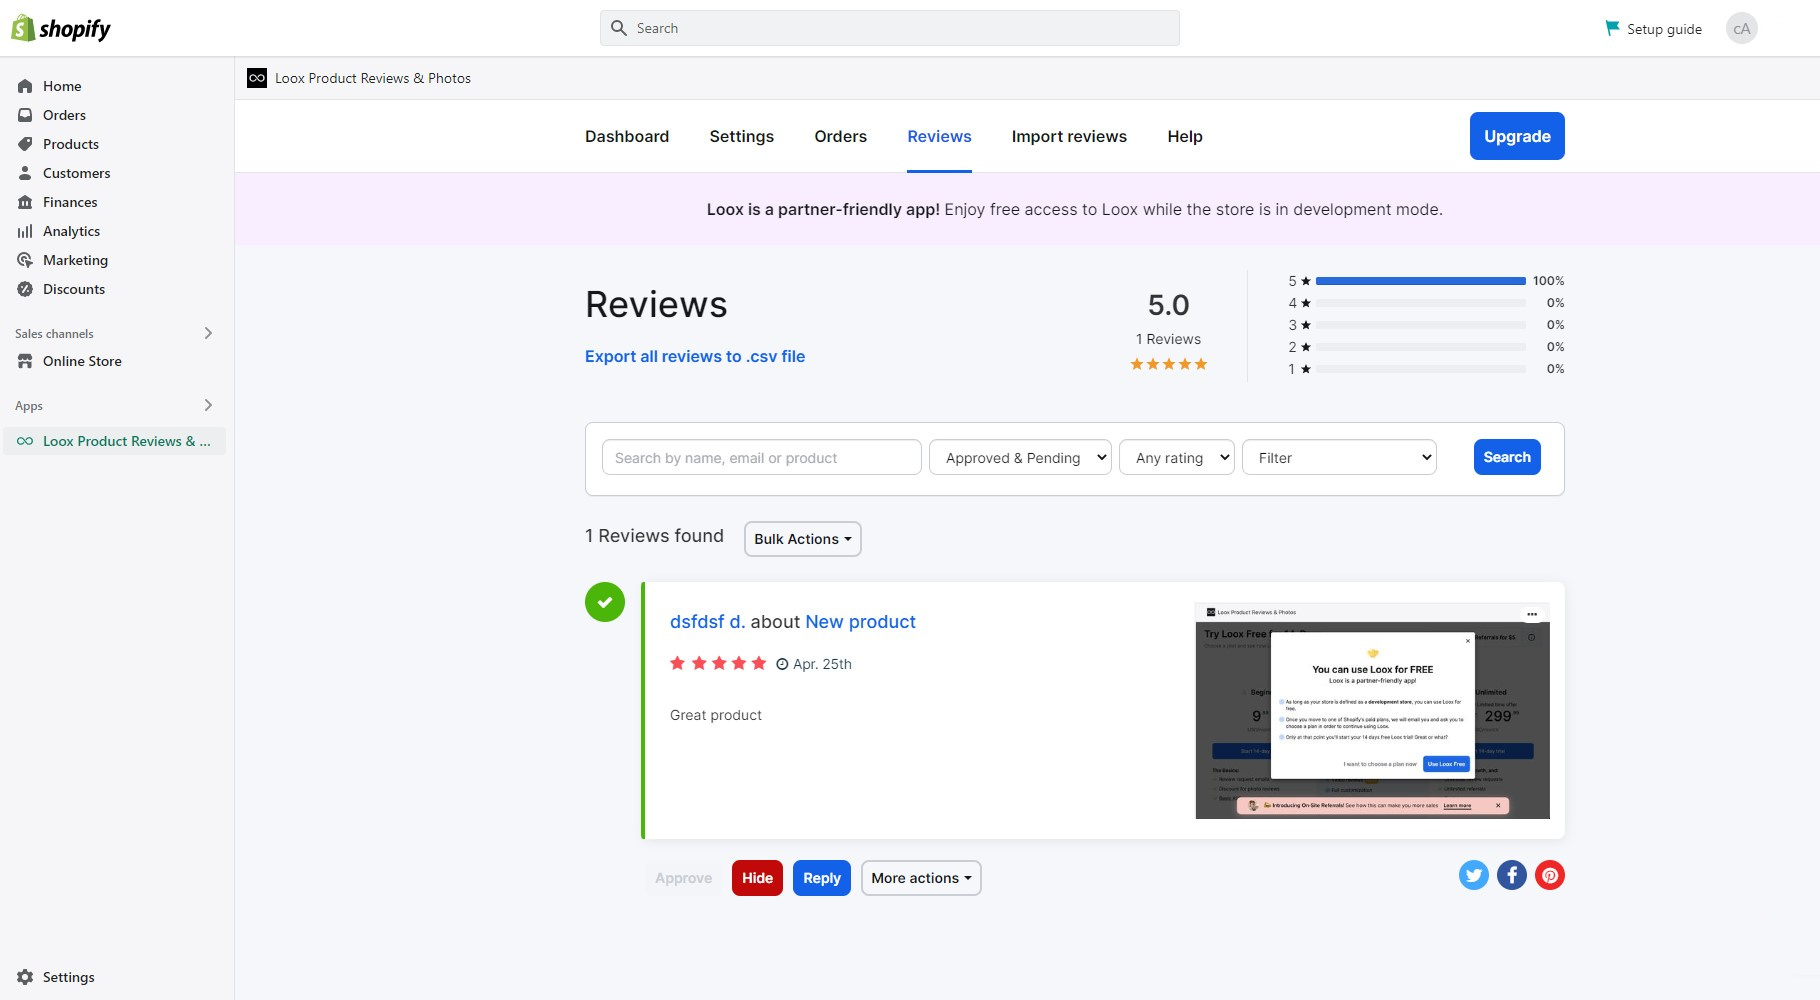Switch to the Settings tab in Loox
This screenshot has height=1000, width=1820.
coord(741,136)
